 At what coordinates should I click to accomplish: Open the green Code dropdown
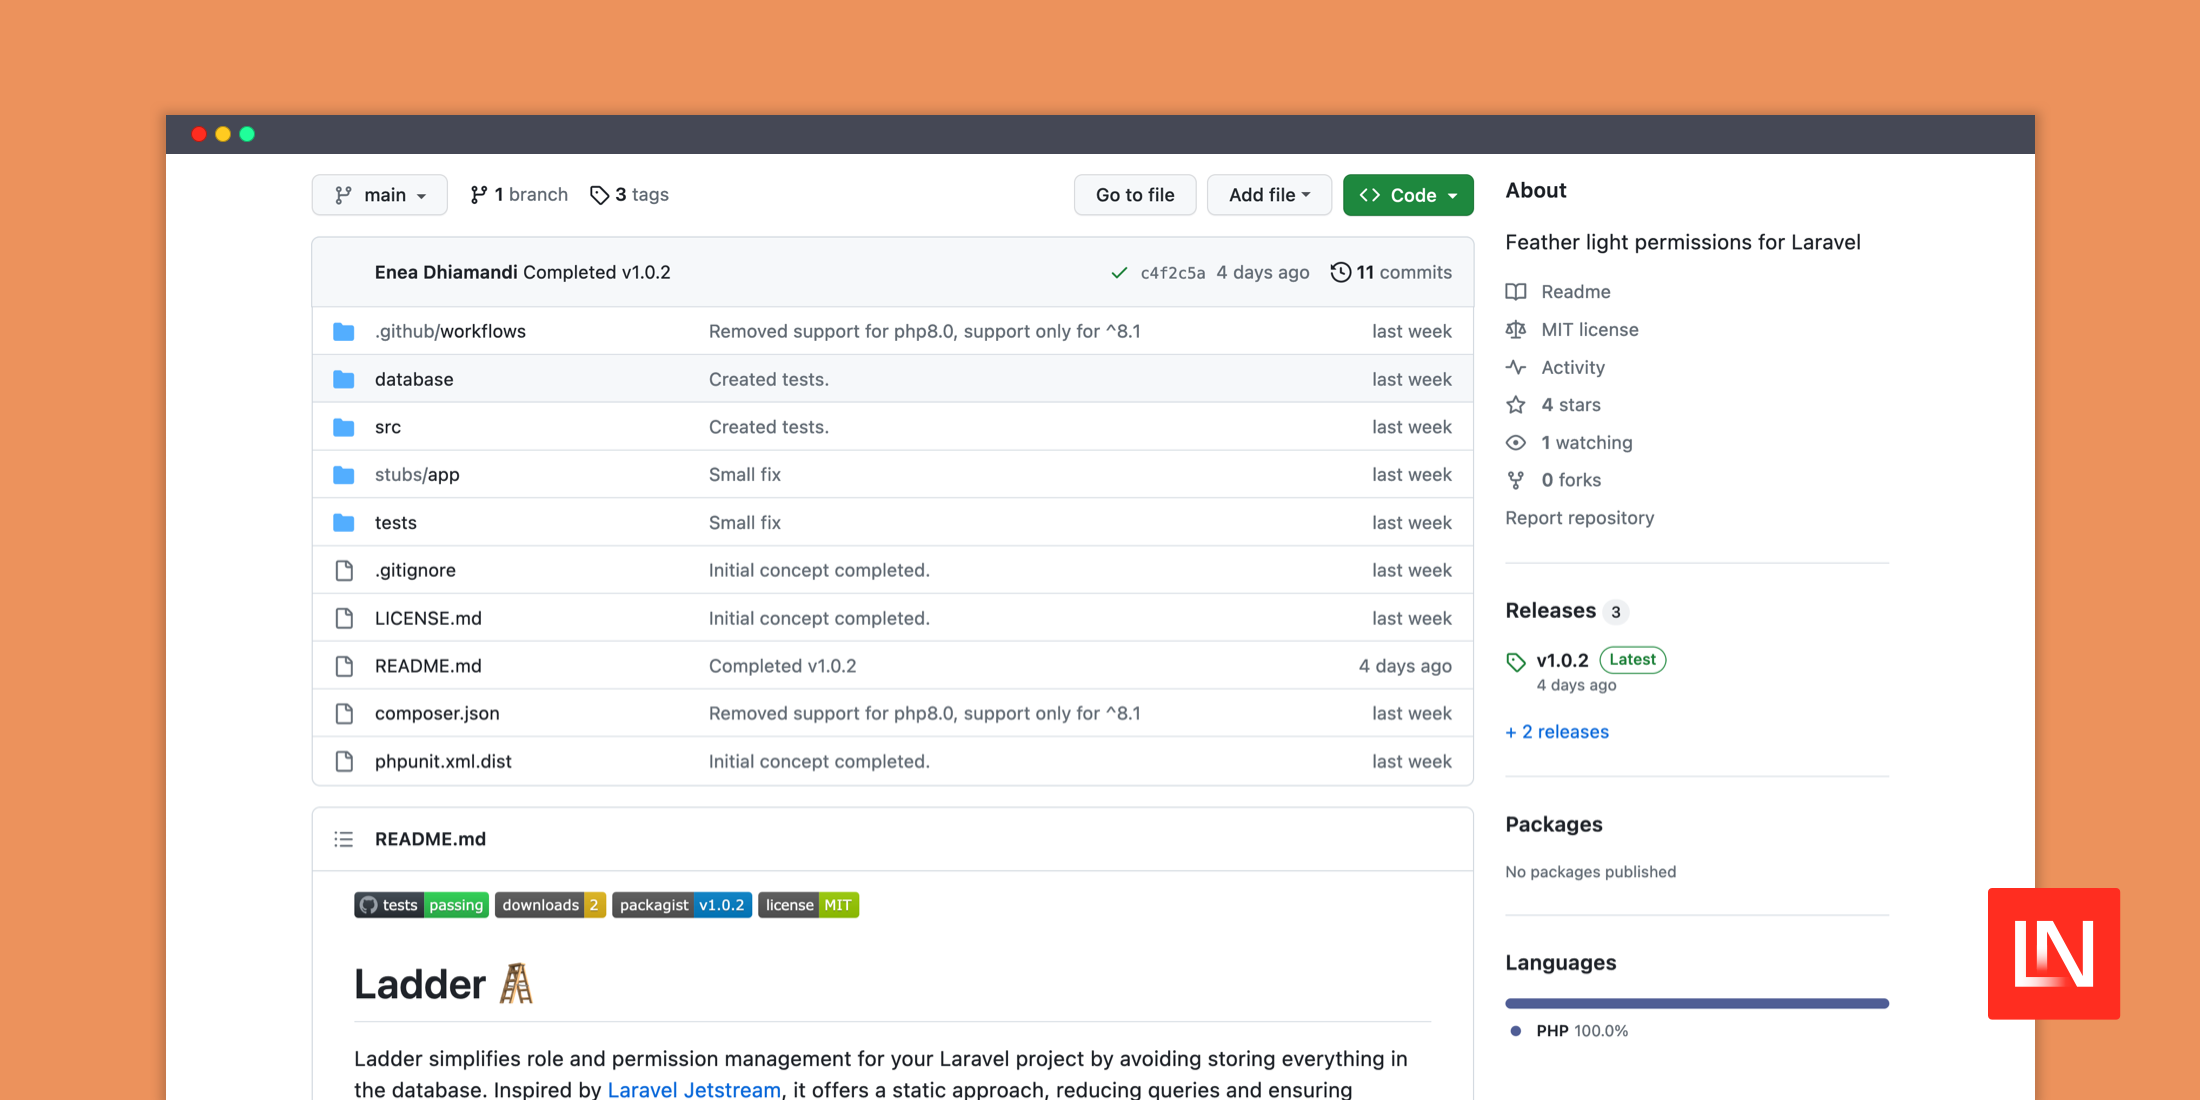[1407, 195]
